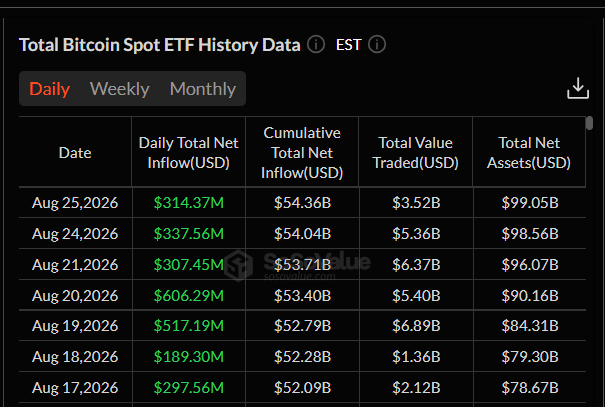Screen dimensions: 605x407
Task: Select the Aug 21,2026 date cell
Action: (75, 265)
